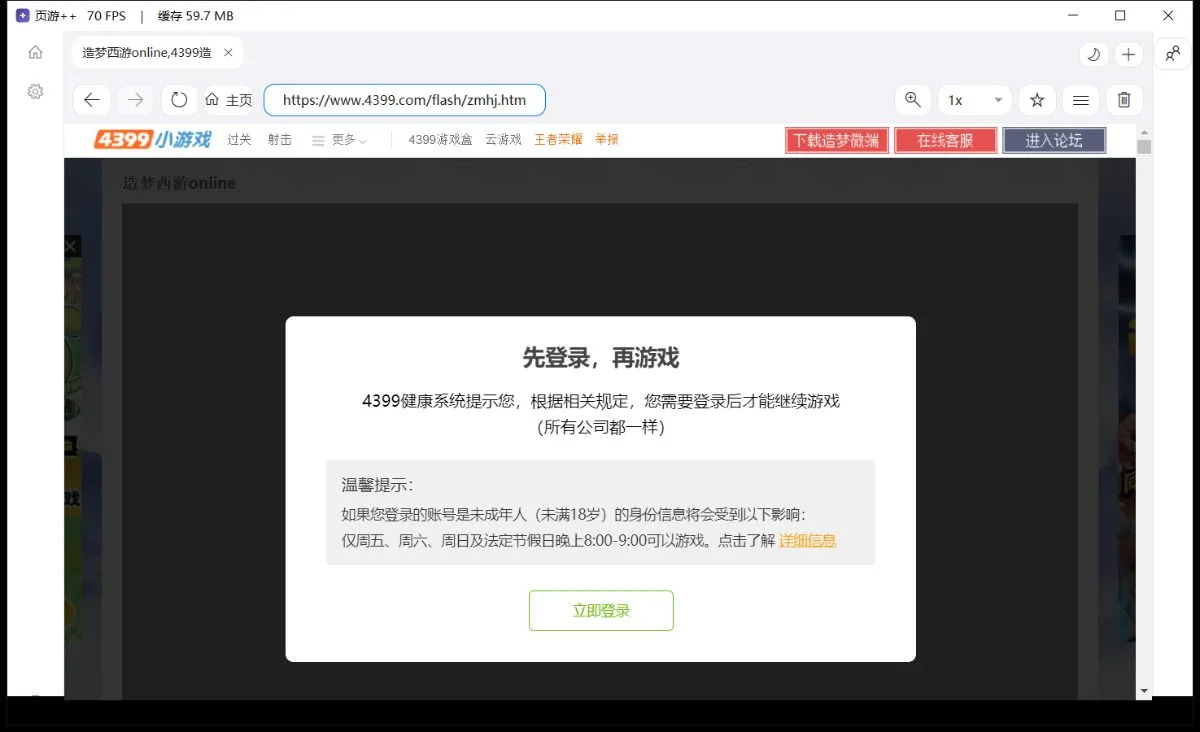
Task: Bookmark page with star icon
Action: pos(1037,100)
